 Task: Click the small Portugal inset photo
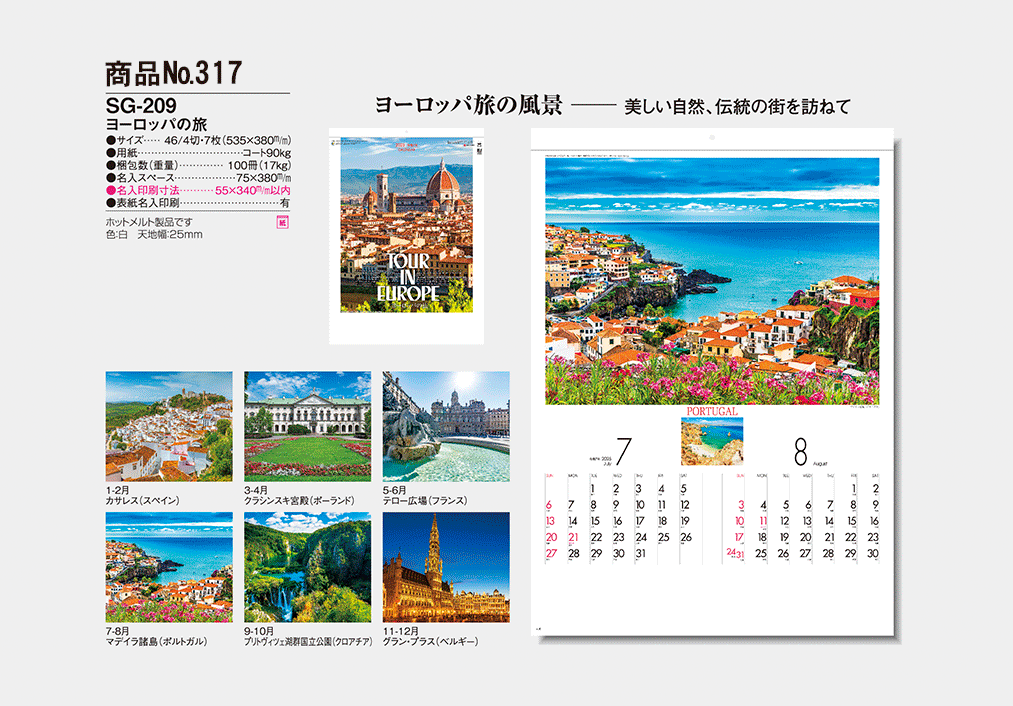(x=711, y=441)
